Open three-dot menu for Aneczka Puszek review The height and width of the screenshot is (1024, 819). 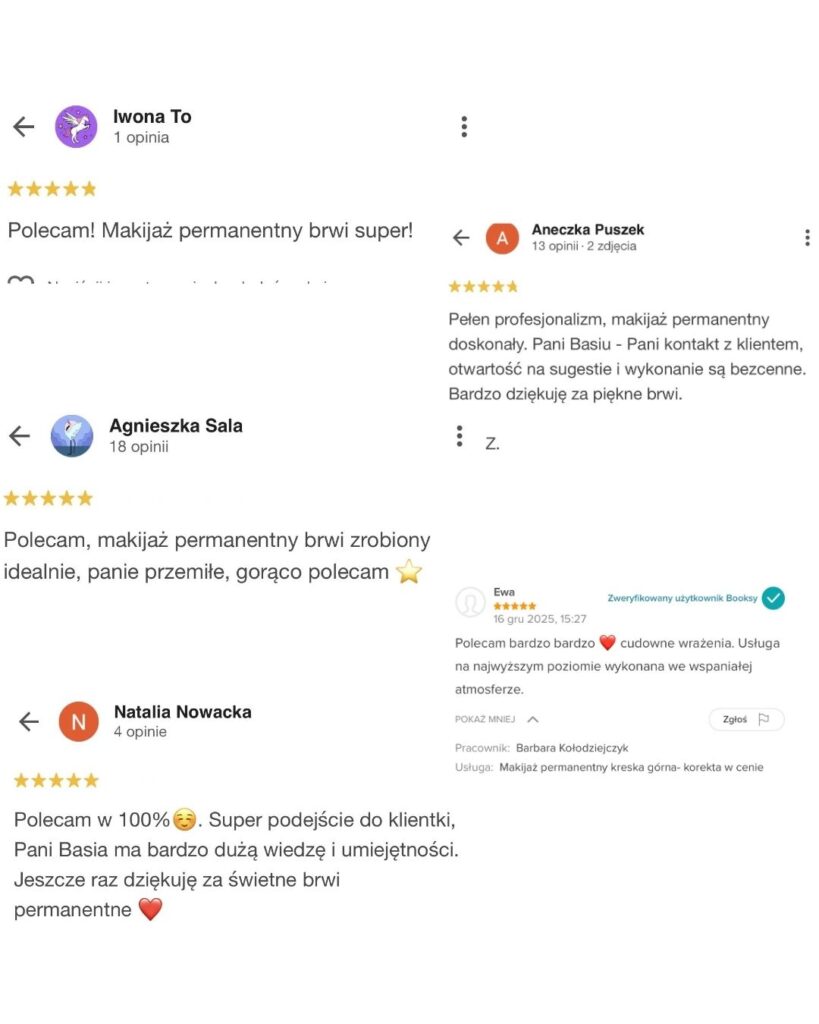click(x=807, y=238)
